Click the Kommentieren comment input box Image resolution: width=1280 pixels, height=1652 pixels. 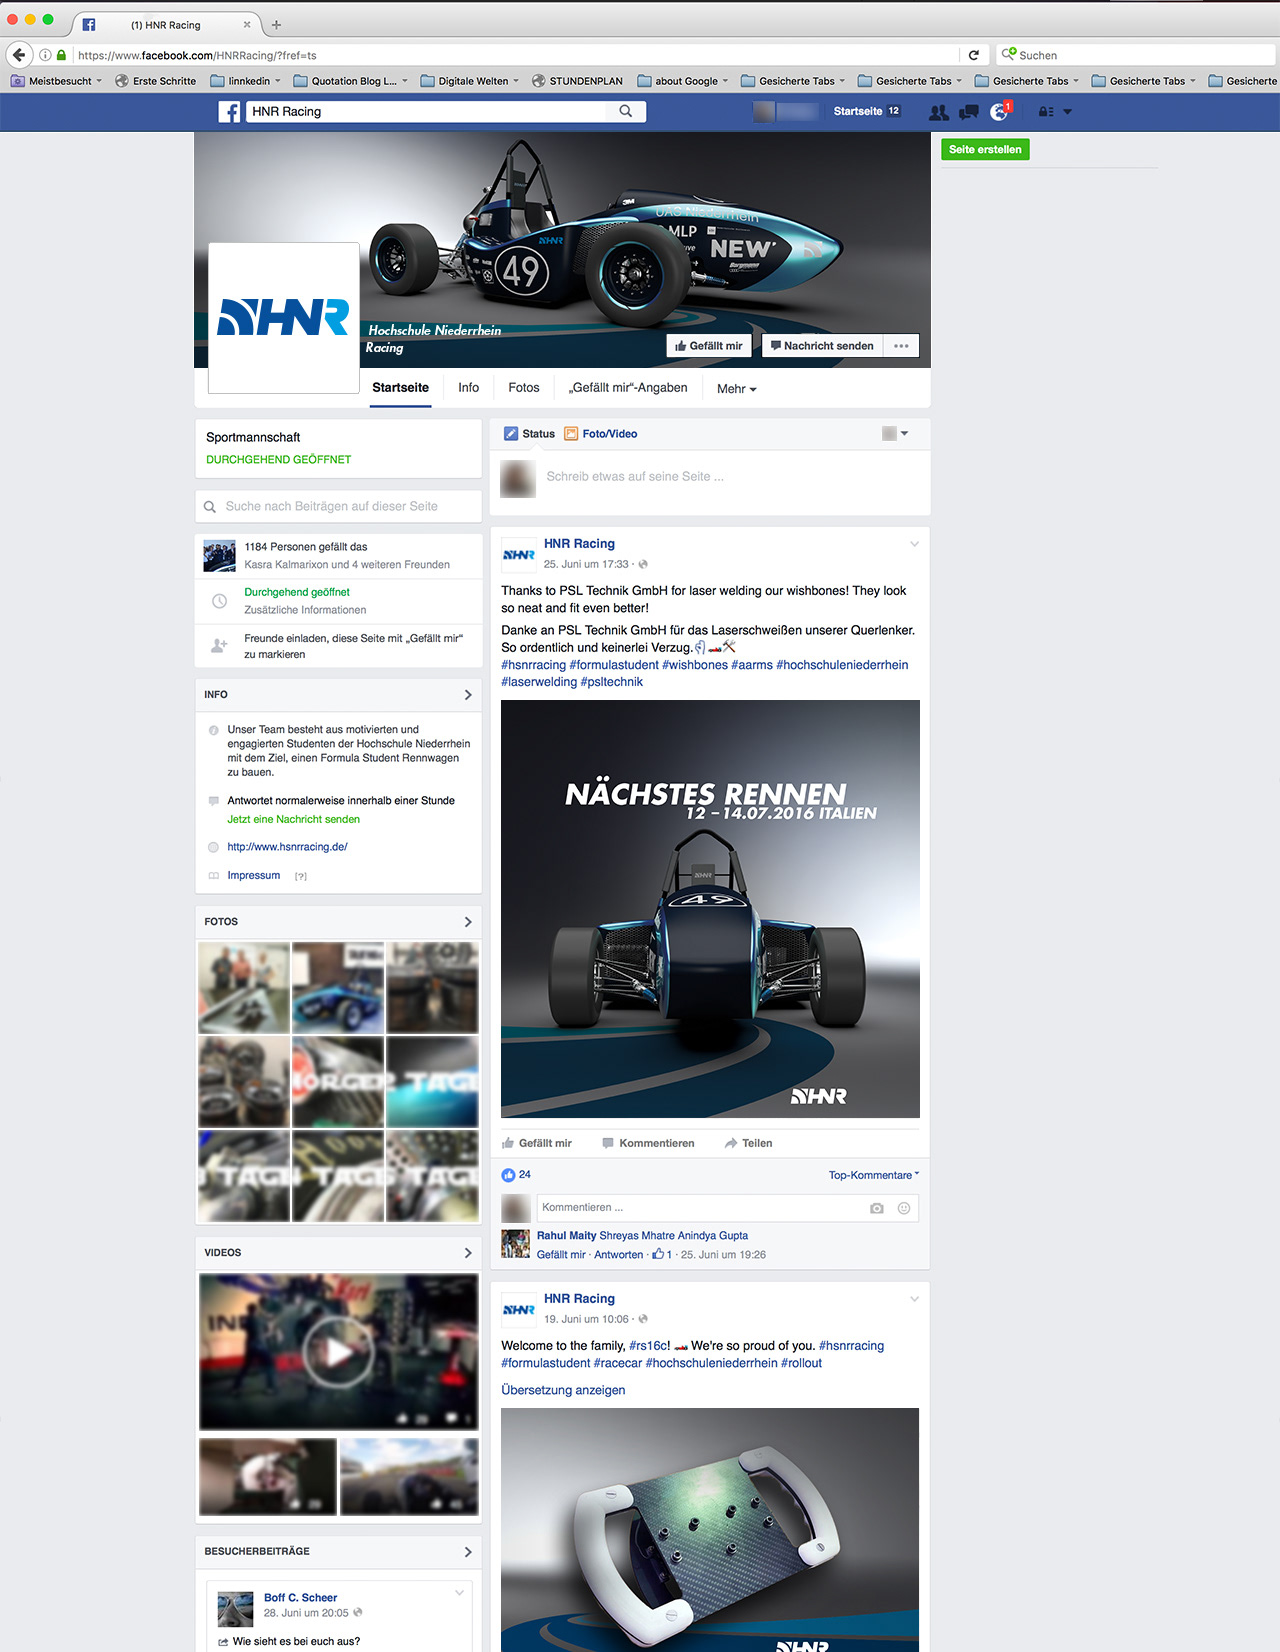[704, 1208]
